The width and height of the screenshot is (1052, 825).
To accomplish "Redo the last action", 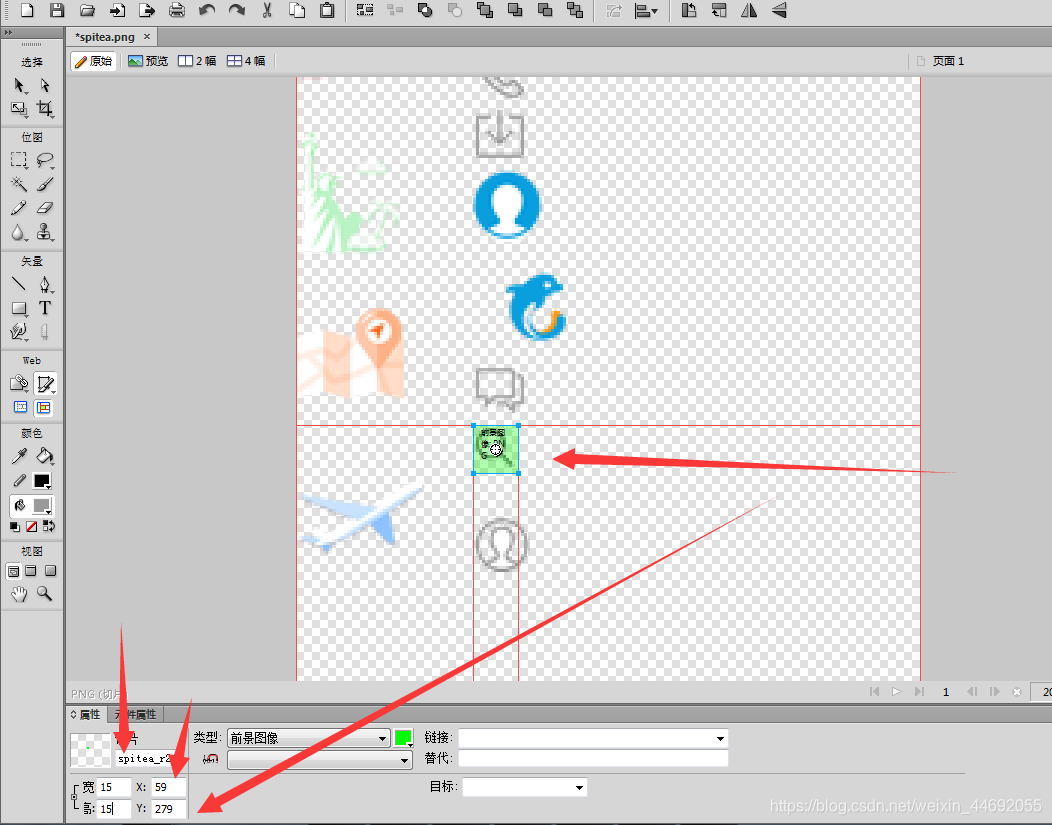I will coord(237,10).
